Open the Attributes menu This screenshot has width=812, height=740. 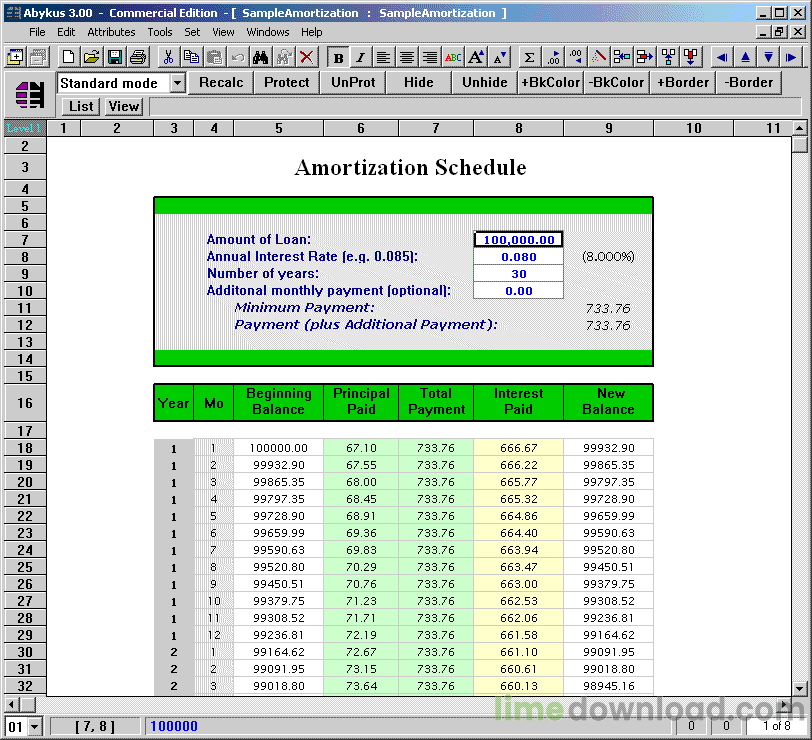point(111,32)
